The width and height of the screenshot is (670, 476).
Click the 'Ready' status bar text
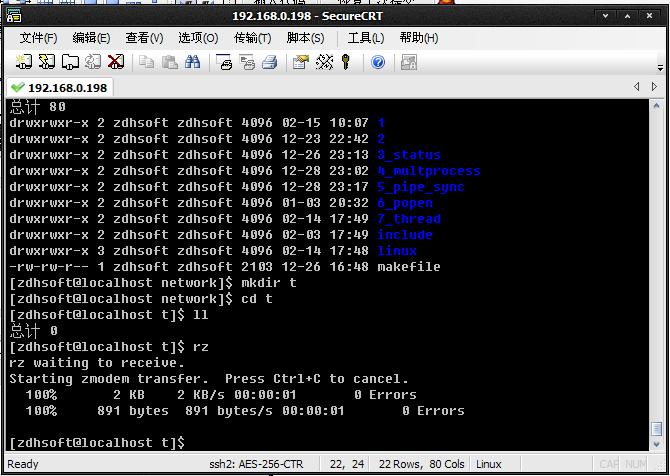[x=23, y=464]
